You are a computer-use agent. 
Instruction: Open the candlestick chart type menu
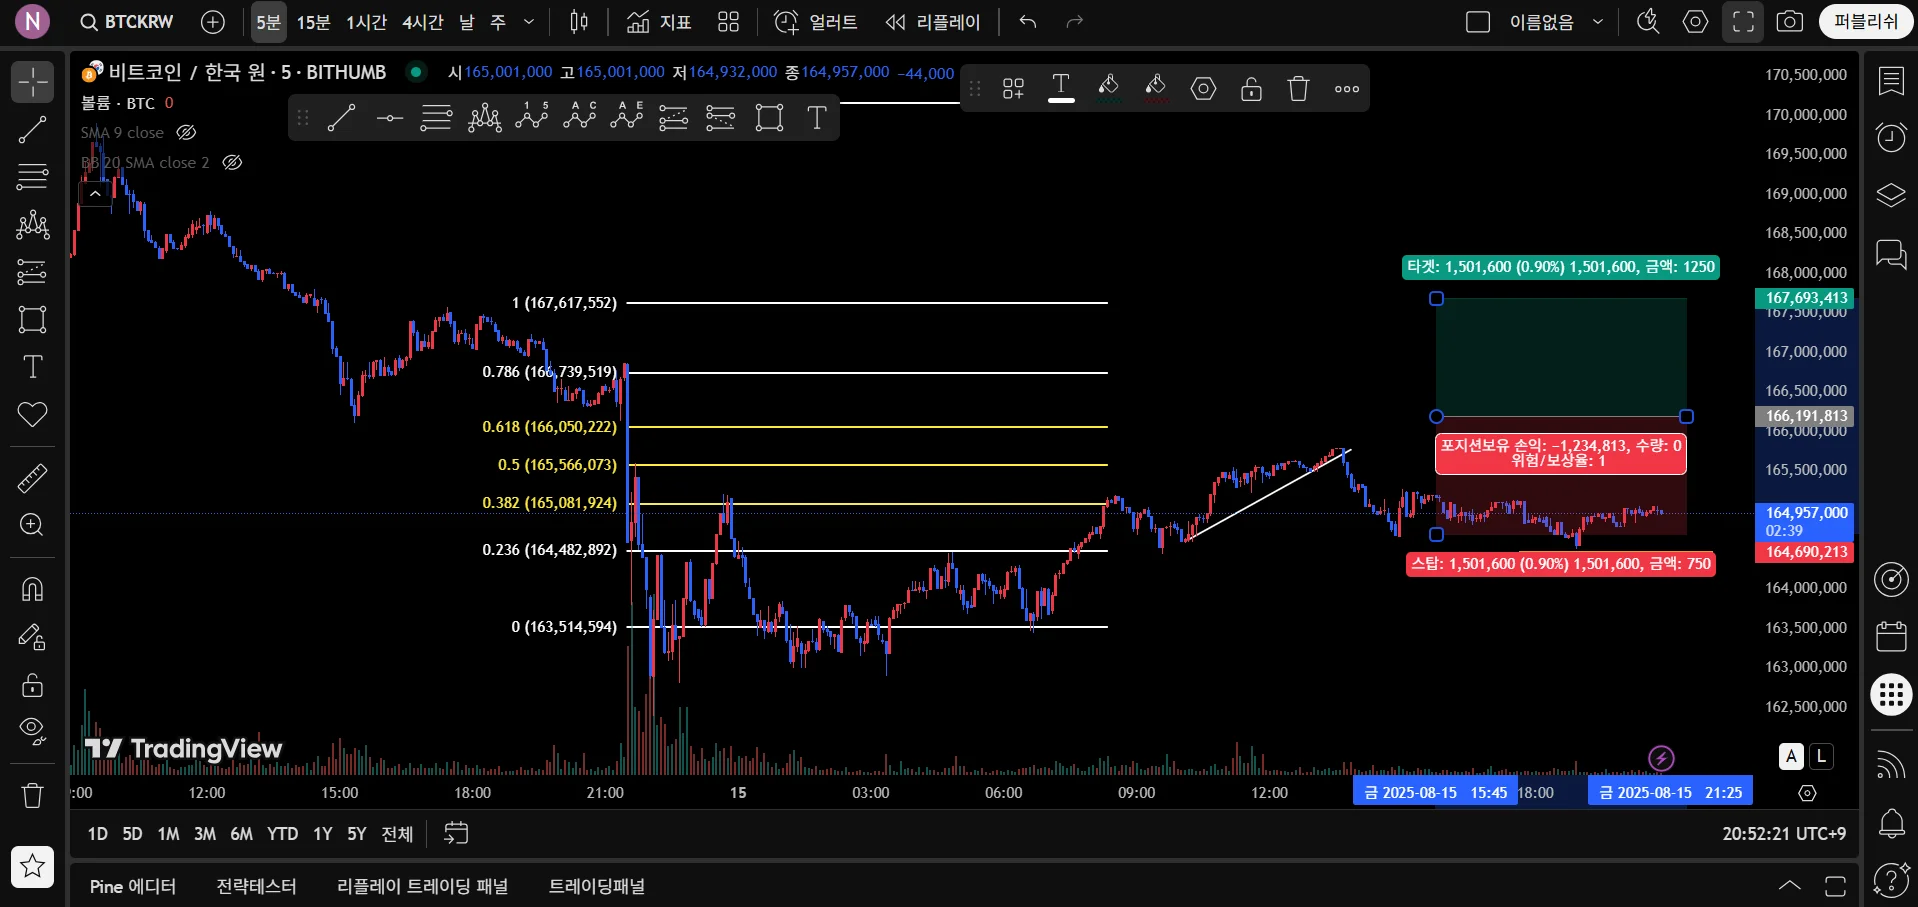(579, 22)
